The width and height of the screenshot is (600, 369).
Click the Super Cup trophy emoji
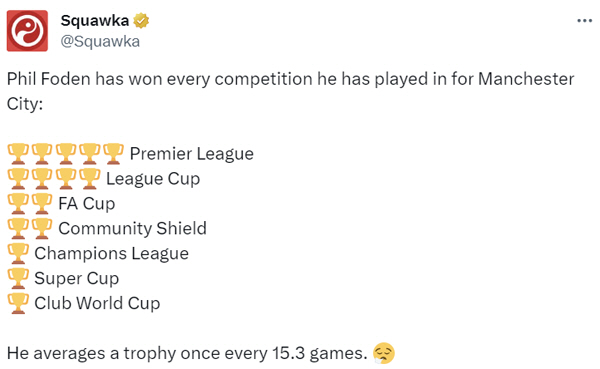(18, 278)
